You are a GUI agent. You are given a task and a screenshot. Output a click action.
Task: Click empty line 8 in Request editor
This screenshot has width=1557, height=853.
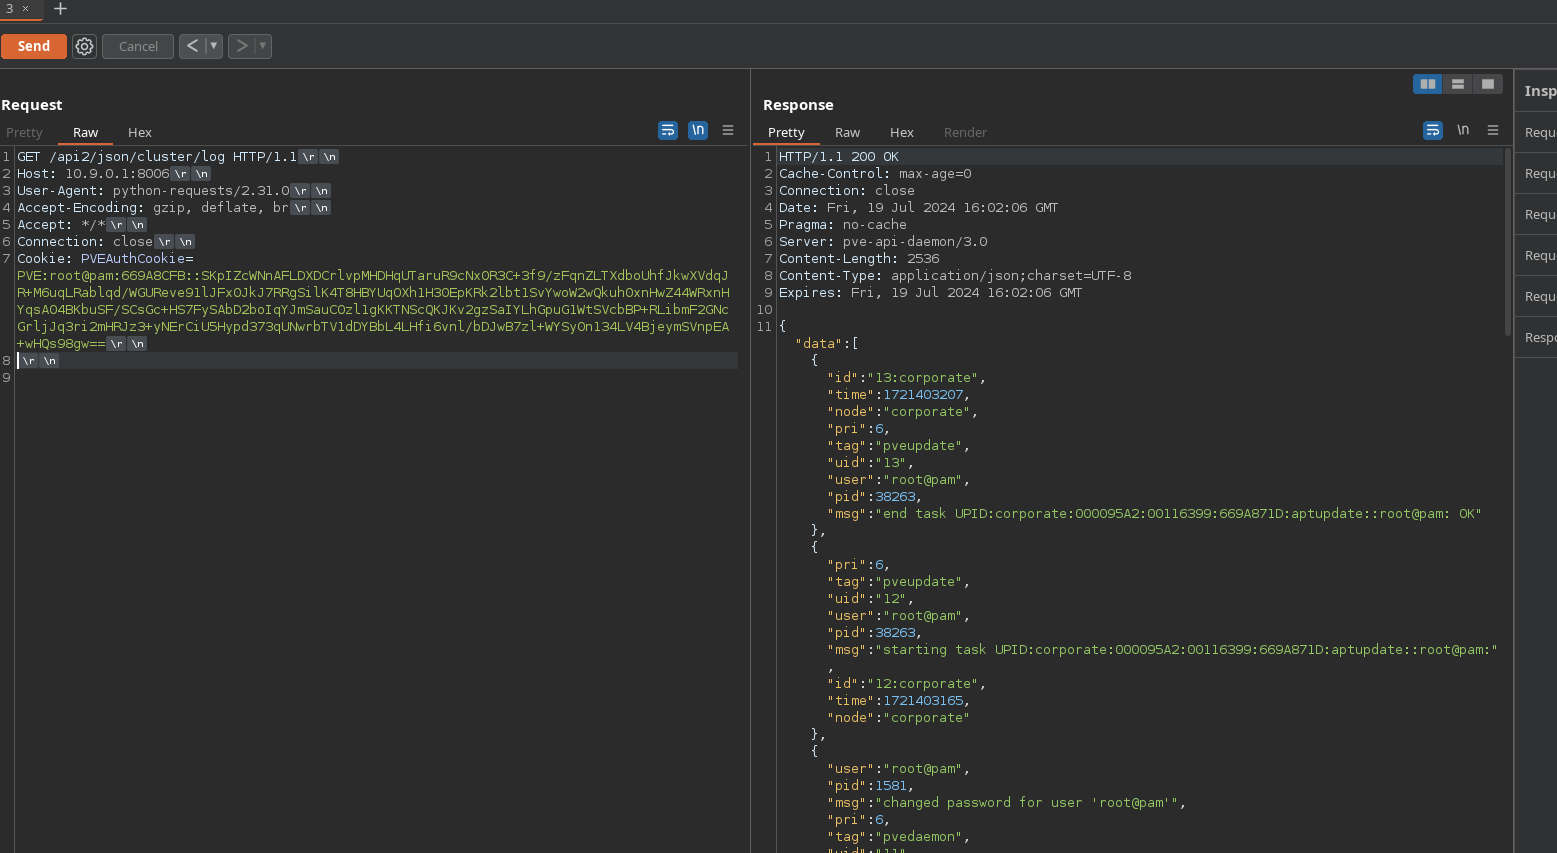pos(378,360)
